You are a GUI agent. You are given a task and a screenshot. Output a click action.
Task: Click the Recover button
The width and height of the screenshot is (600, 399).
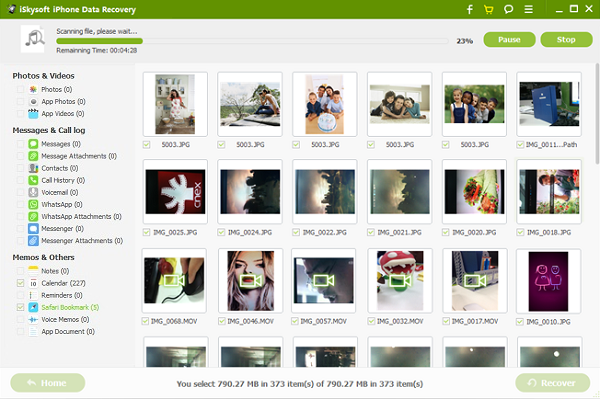pos(553,383)
